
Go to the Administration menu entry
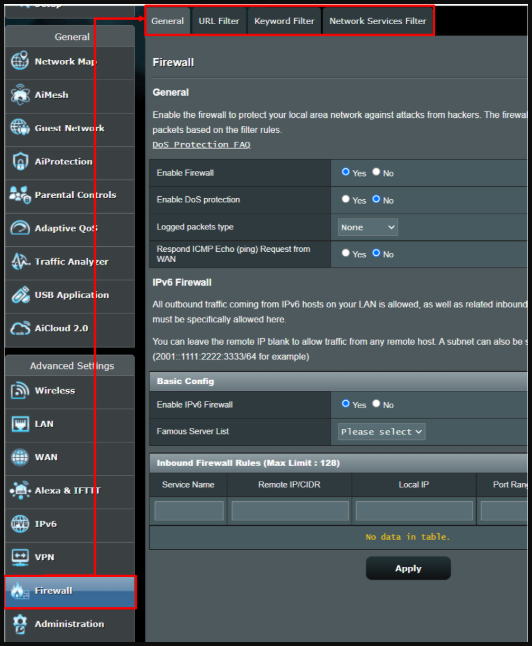pos(70,625)
